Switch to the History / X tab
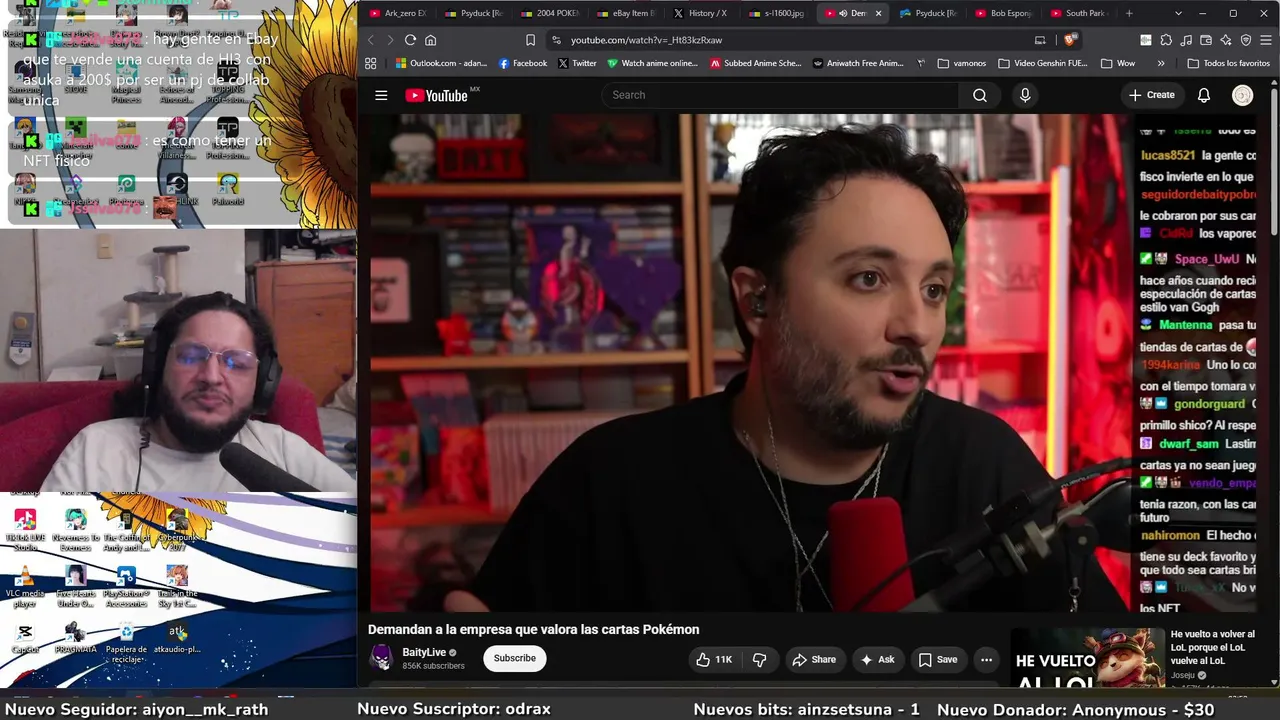 (x=700, y=13)
